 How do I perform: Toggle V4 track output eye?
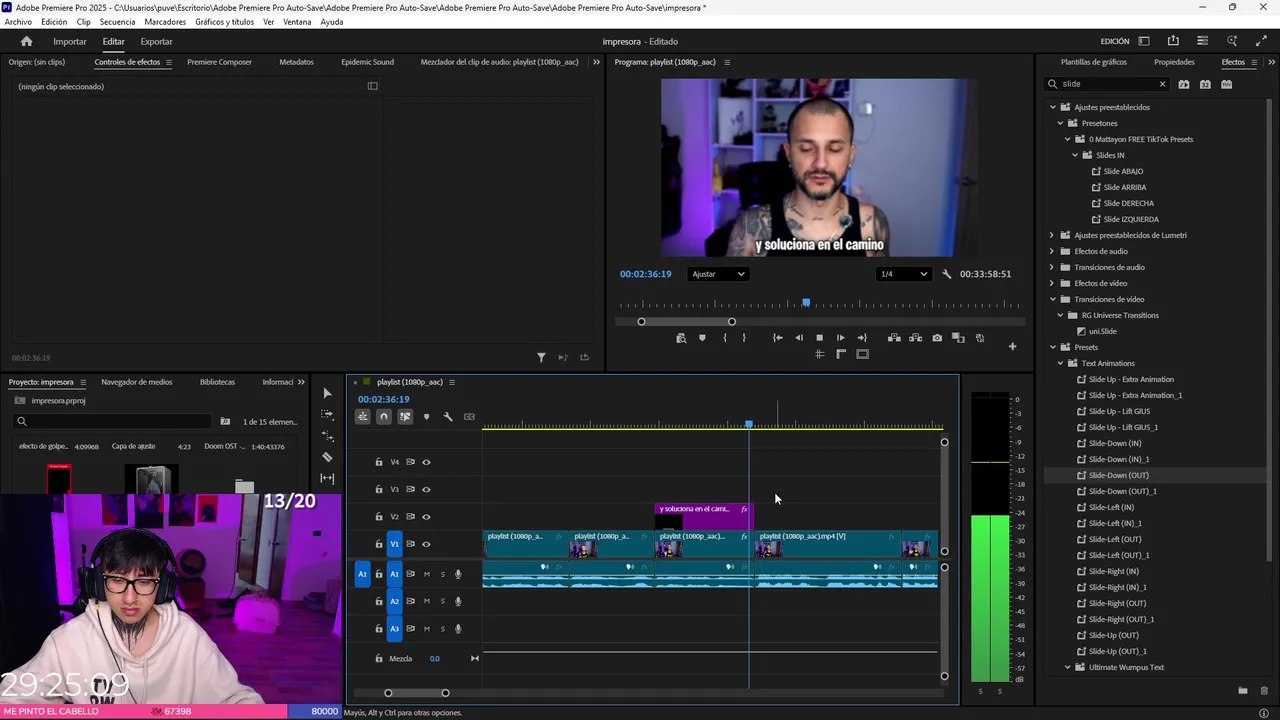point(426,462)
